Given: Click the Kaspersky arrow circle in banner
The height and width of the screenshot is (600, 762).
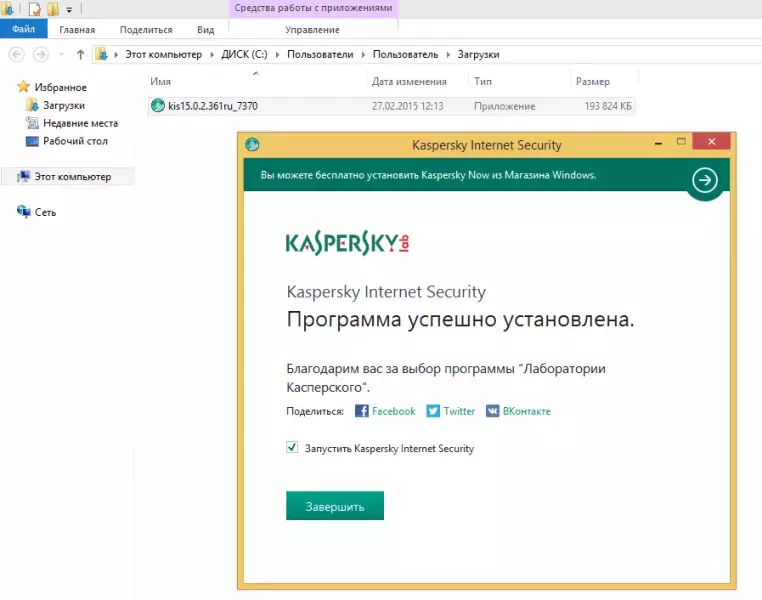Looking at the screenshot, I should 705,180.
